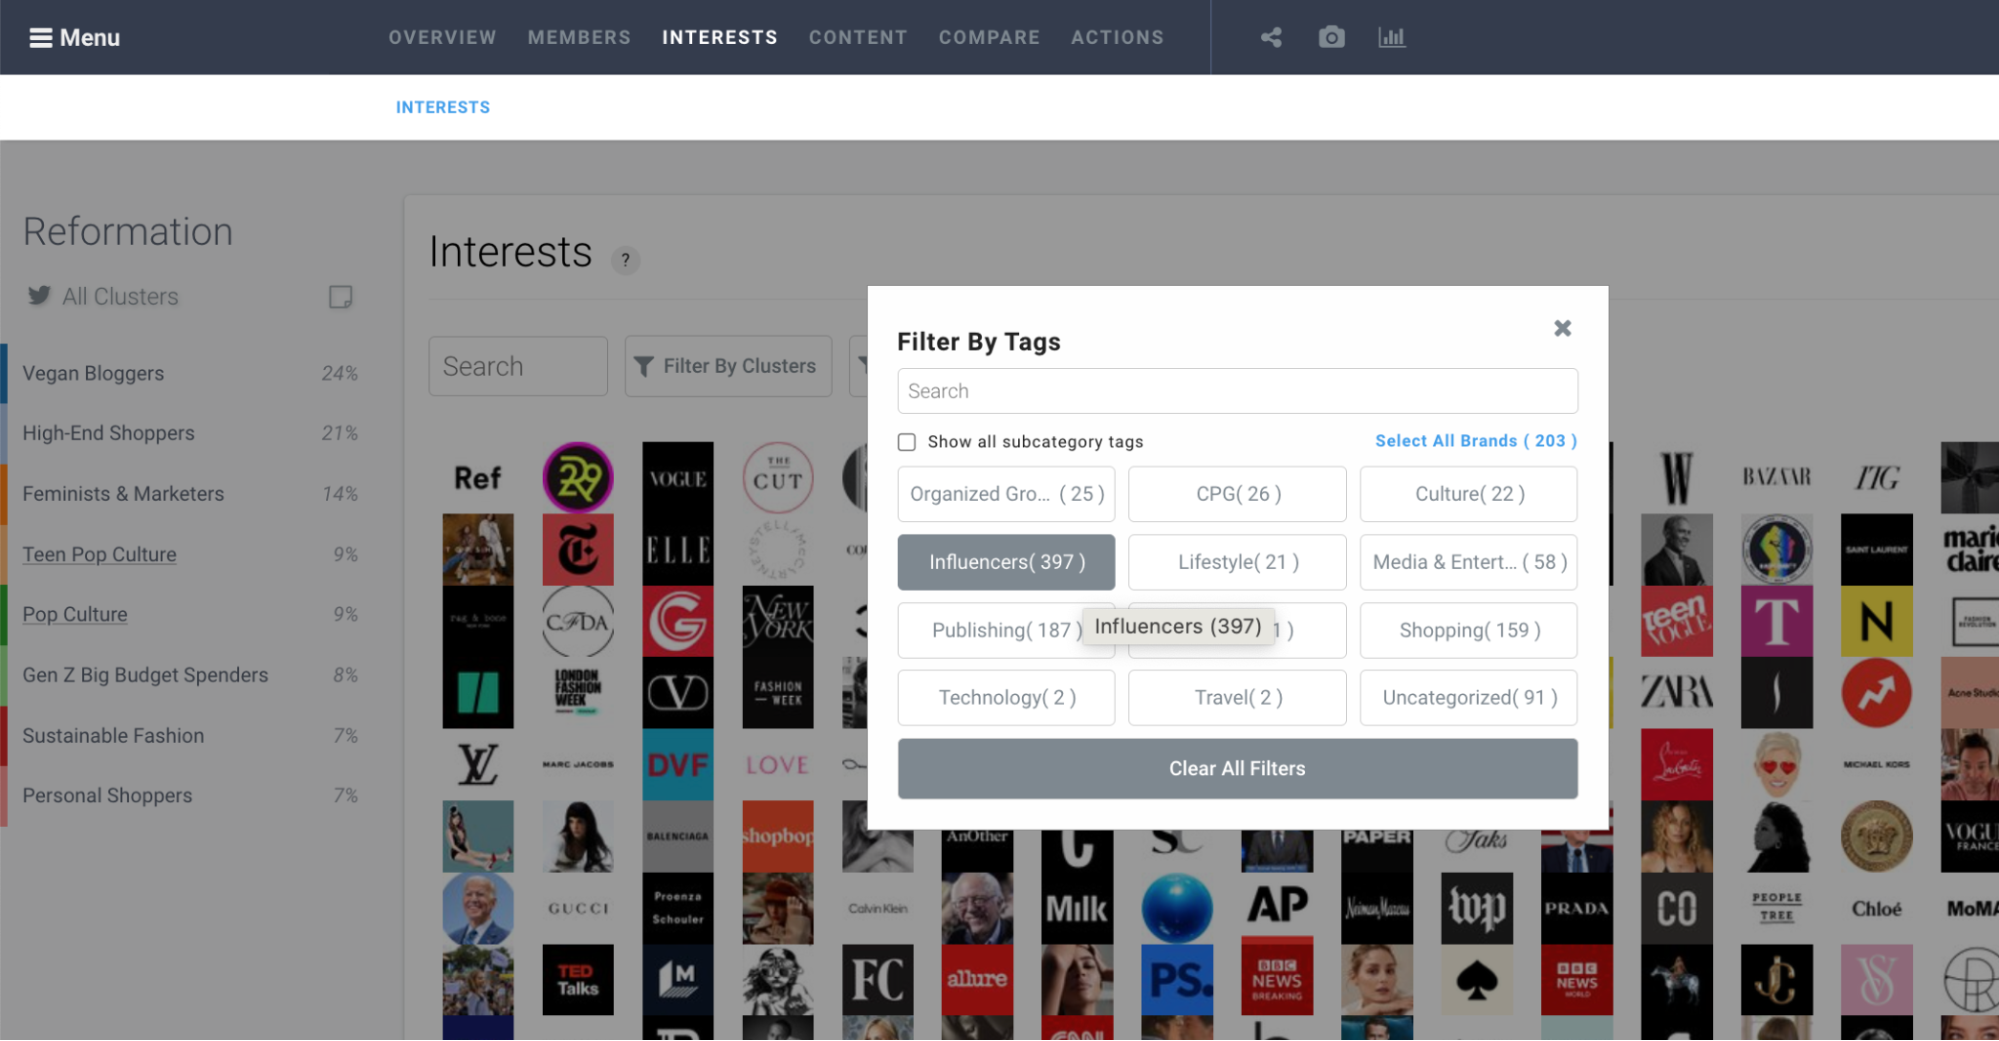Switch to the Overview tab
1999x1041 pixels.
point(442,37)
